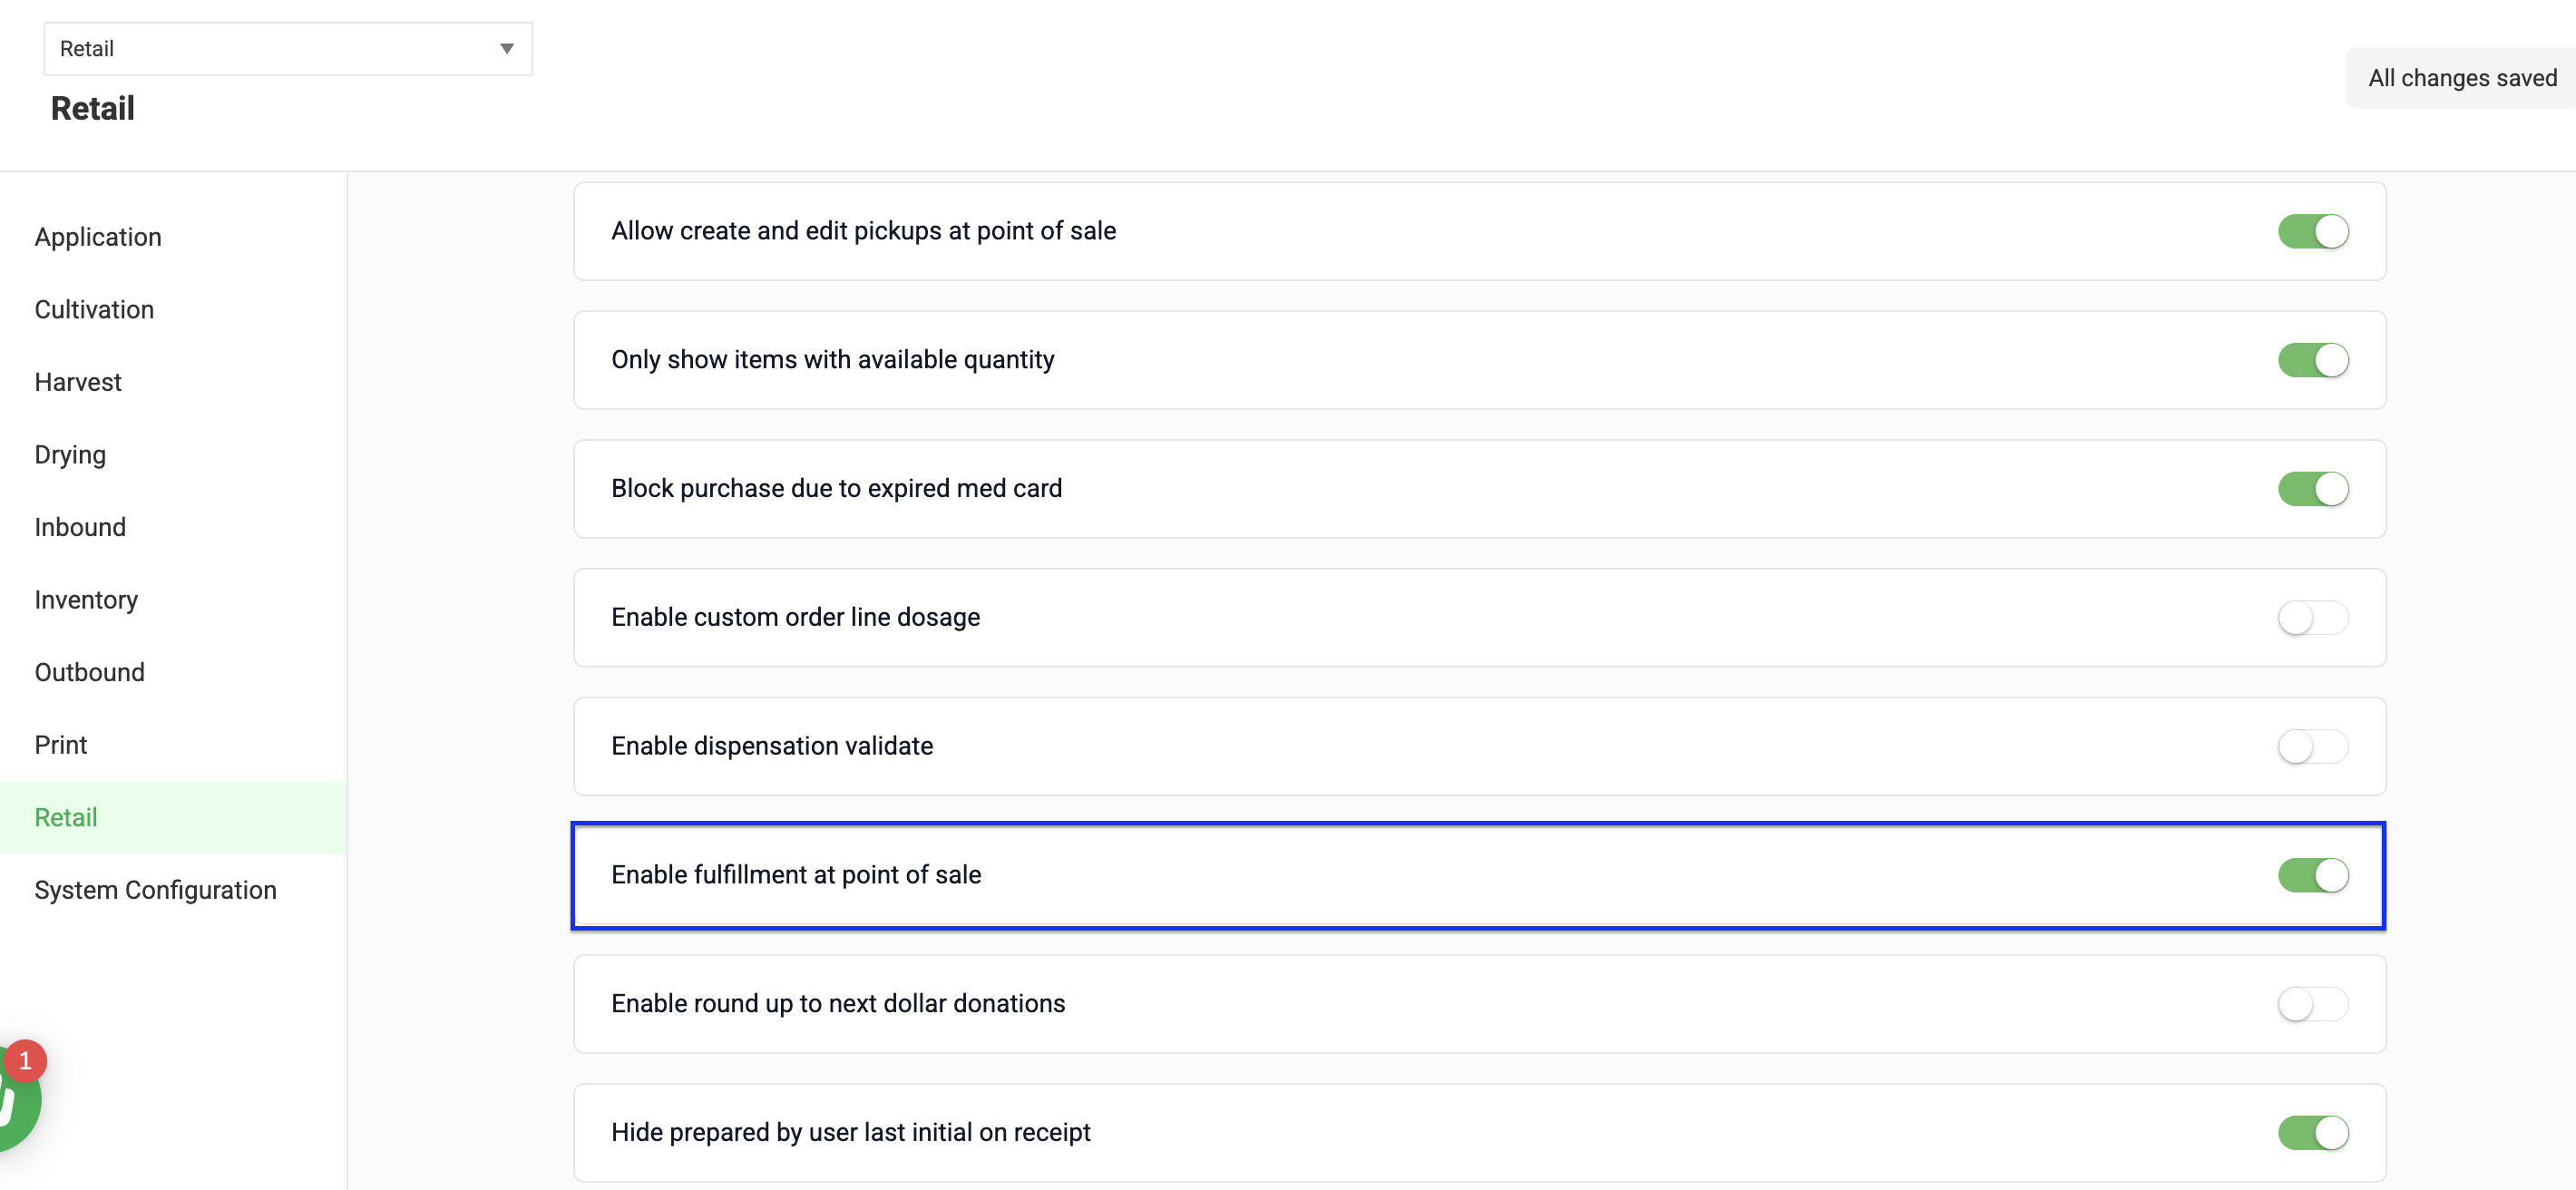Turn off Only show items with available quantity
Screen dimensions: 2576x1190
2313,360
